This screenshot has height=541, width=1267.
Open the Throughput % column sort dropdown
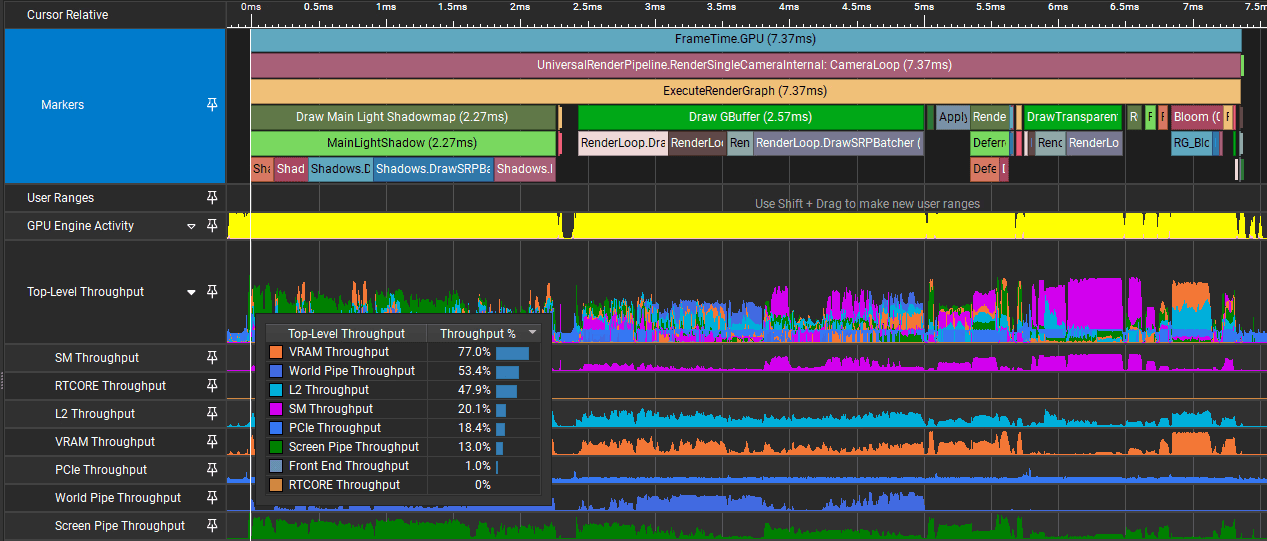(x=533, y=333)
